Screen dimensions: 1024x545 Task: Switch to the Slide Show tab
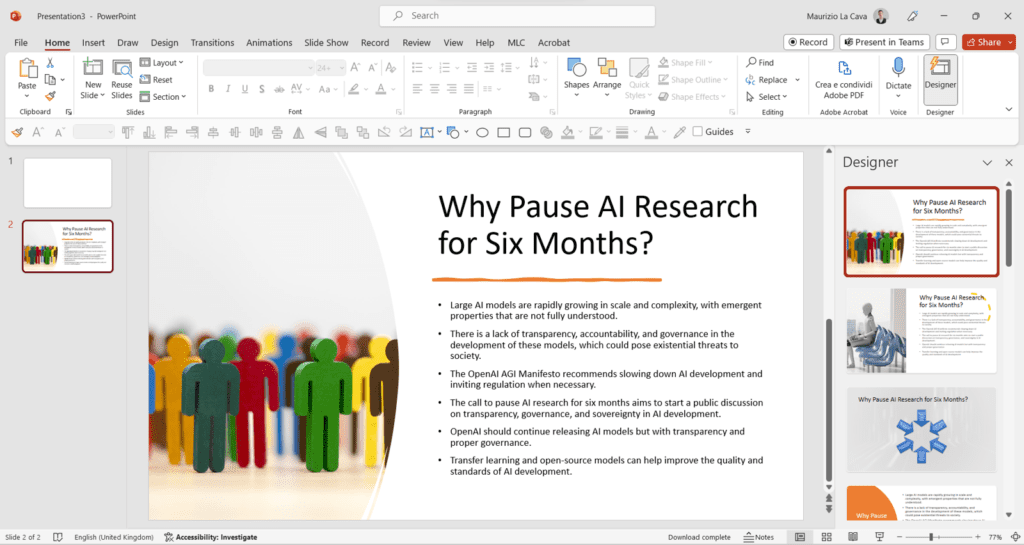pos(326,42)
